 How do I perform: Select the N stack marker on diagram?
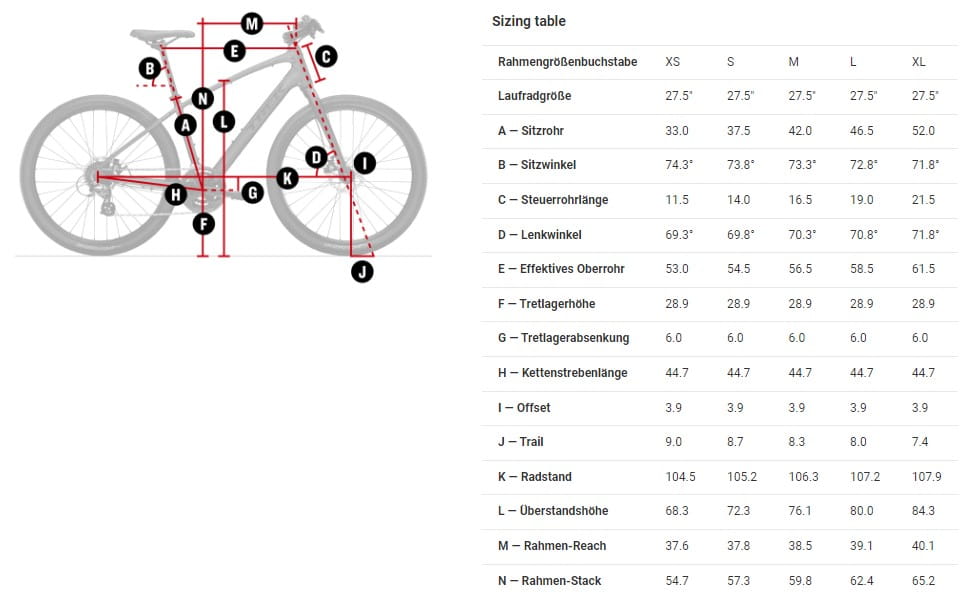click(203, 98)
